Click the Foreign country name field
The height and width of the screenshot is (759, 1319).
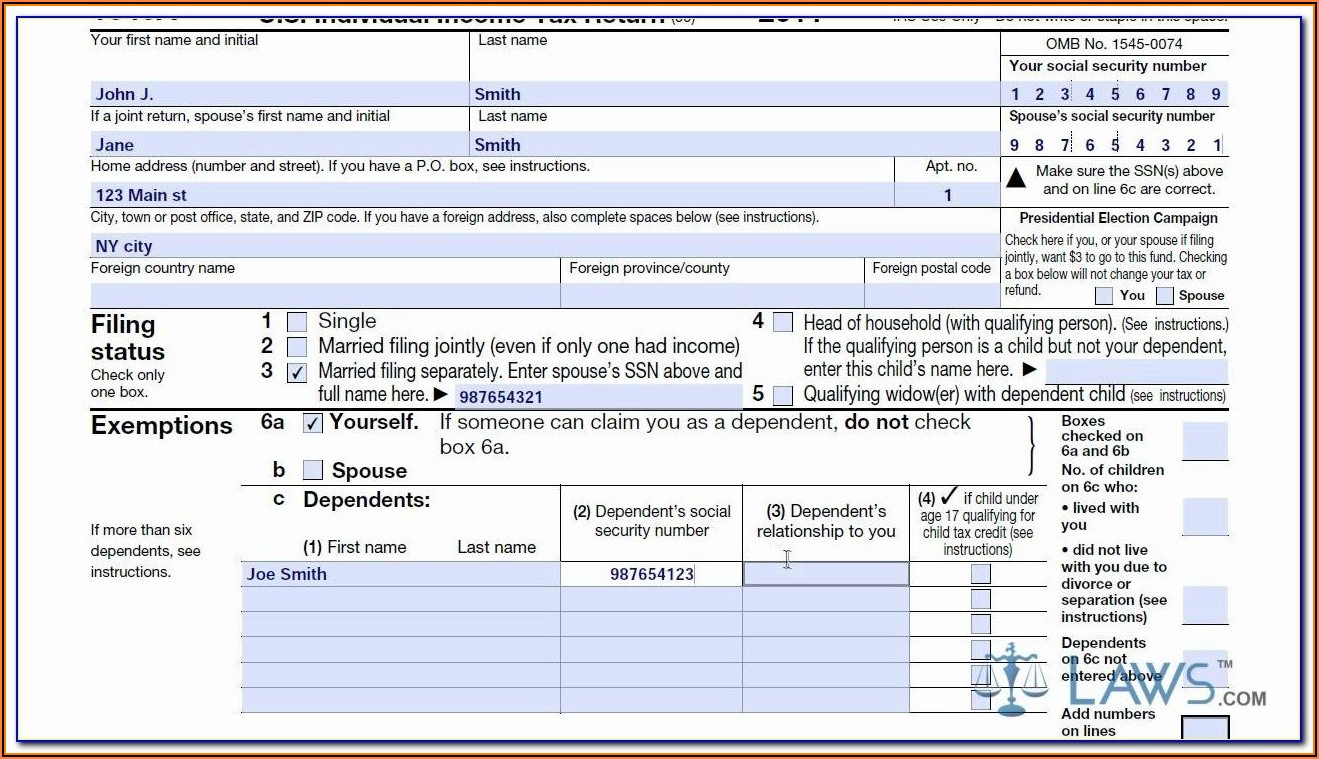click(x=325, y=295)
